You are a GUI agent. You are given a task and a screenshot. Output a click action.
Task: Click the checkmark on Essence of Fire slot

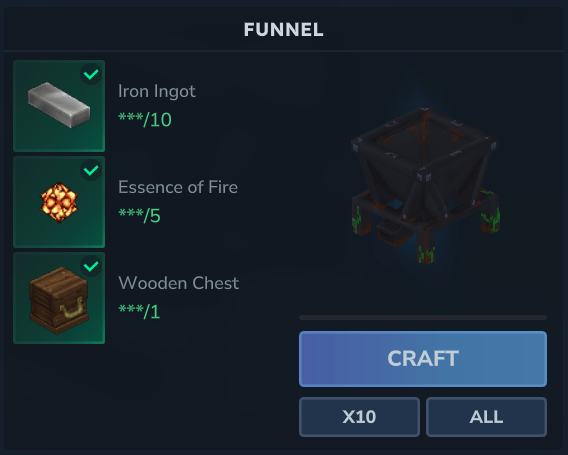click(91, 170)
